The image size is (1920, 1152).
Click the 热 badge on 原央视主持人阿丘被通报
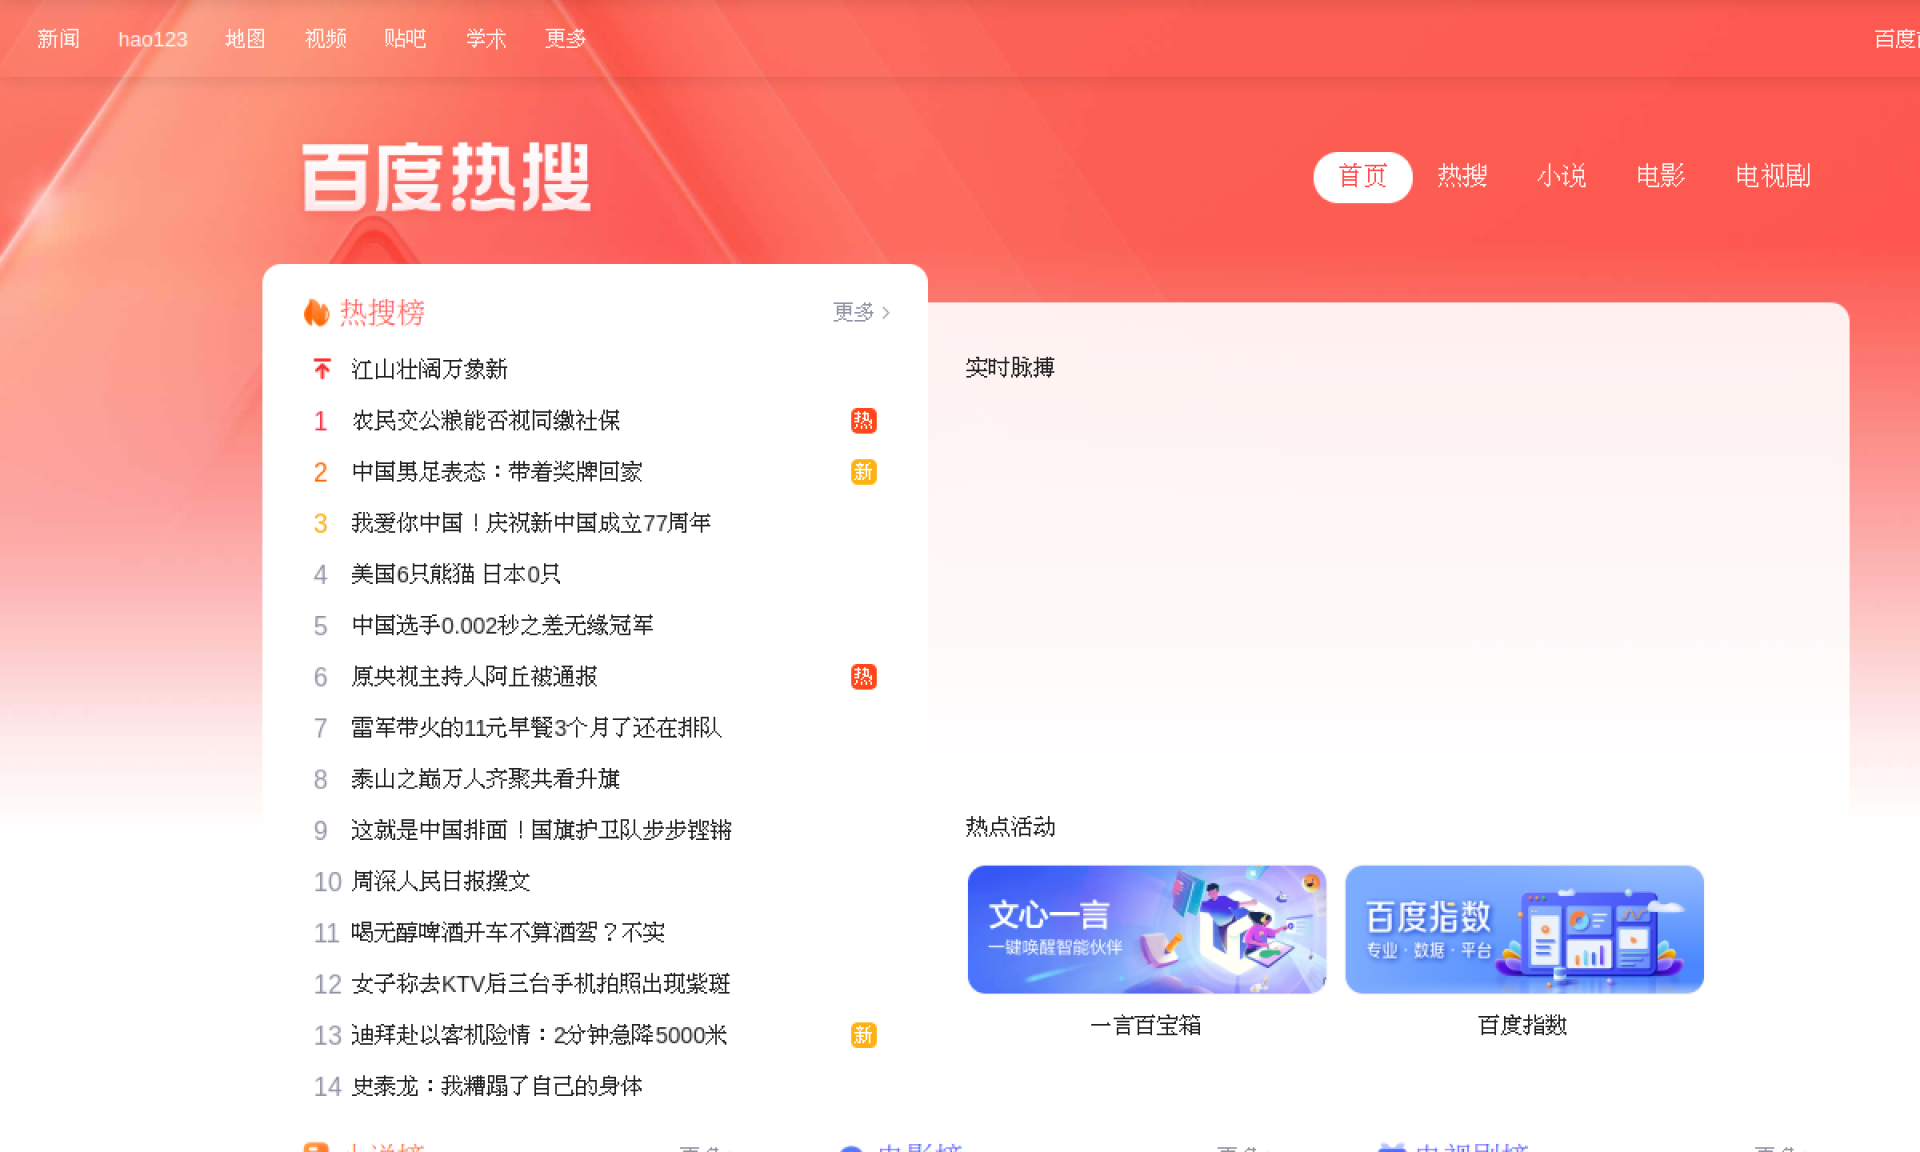click(x=863, y=677)
